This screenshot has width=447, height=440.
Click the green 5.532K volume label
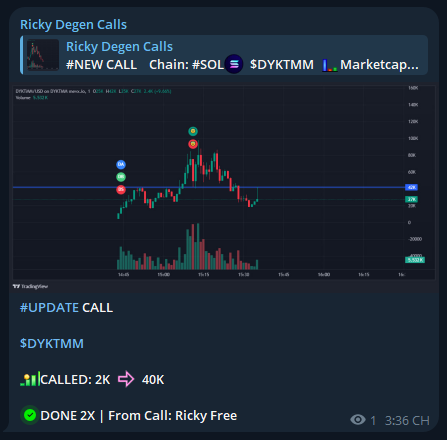[415, 260]
